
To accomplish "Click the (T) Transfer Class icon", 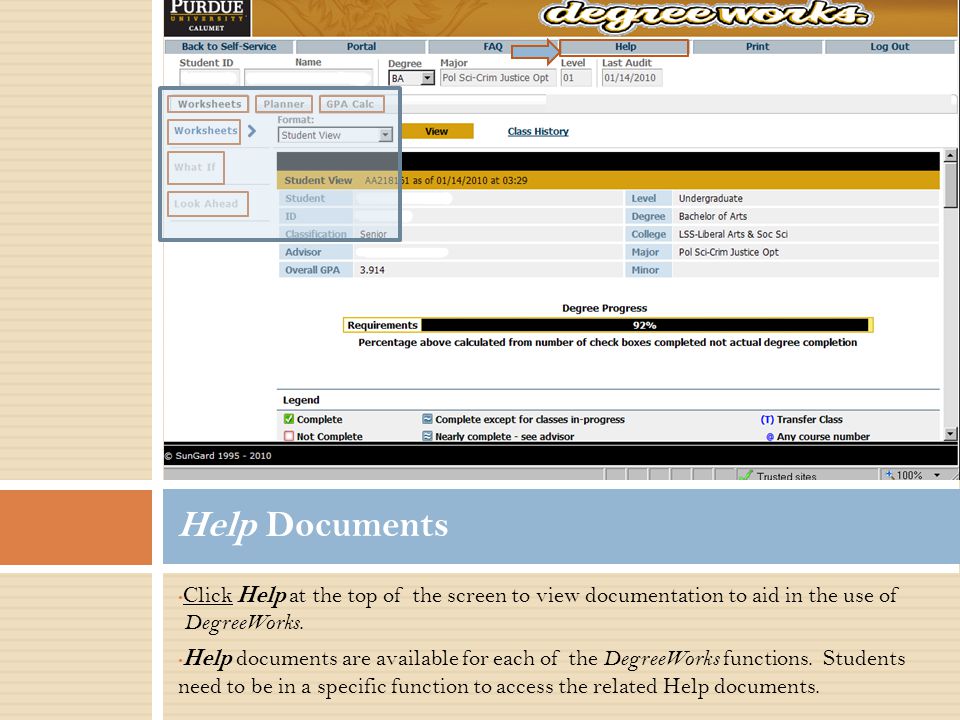I will click(x=767, y=419).
